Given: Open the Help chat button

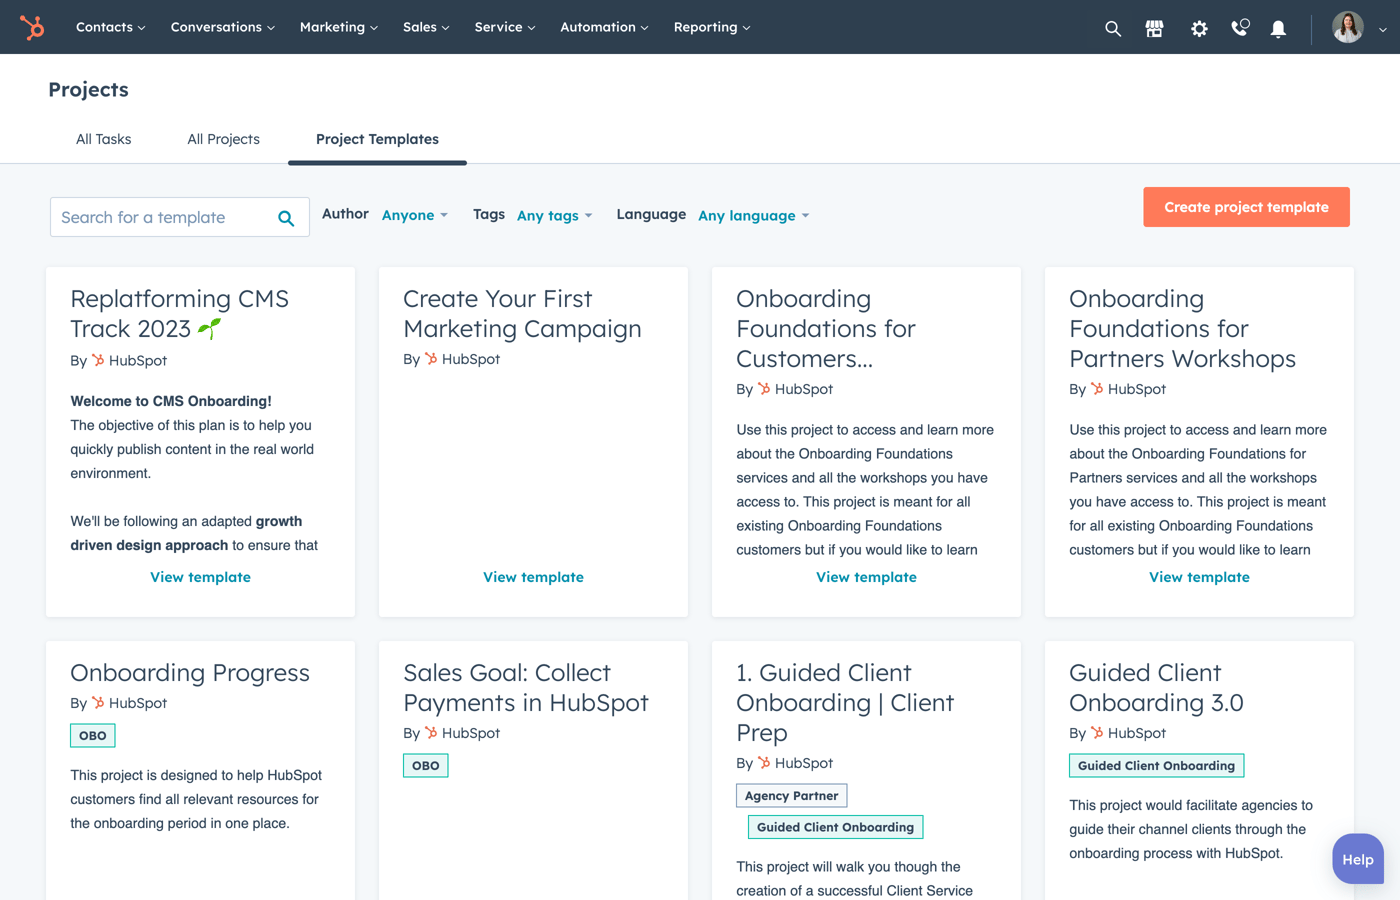Looking at the screenshot, I should pyautogui.click(x=1357, y=859).
